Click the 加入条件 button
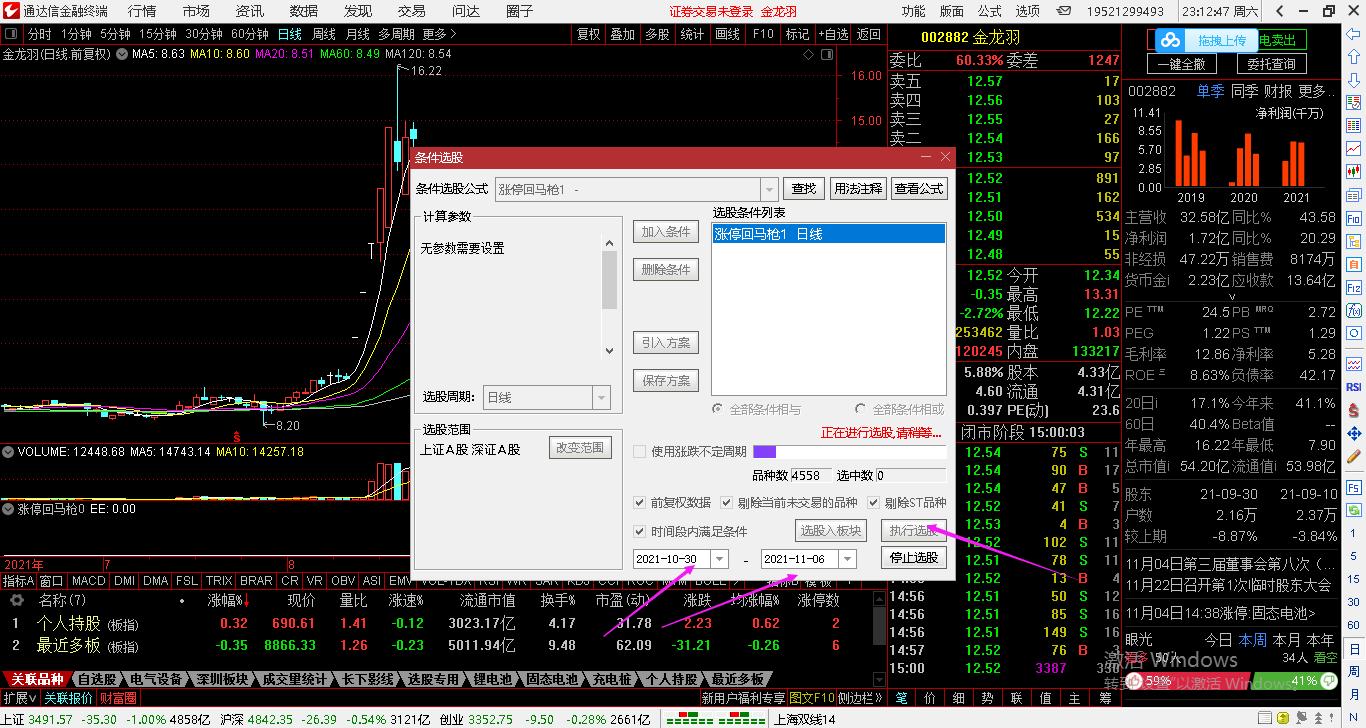Viewport: 1366px width, 728px height. point(665,231)
